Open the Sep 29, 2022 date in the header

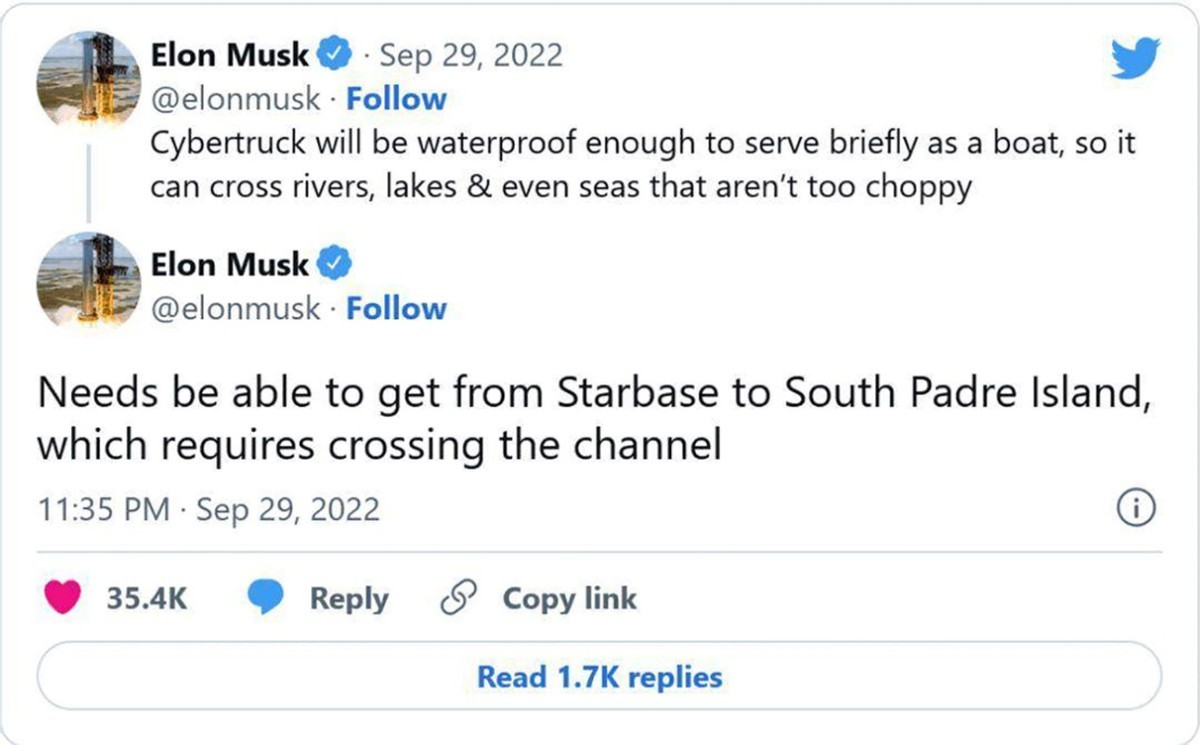(471, 56)
